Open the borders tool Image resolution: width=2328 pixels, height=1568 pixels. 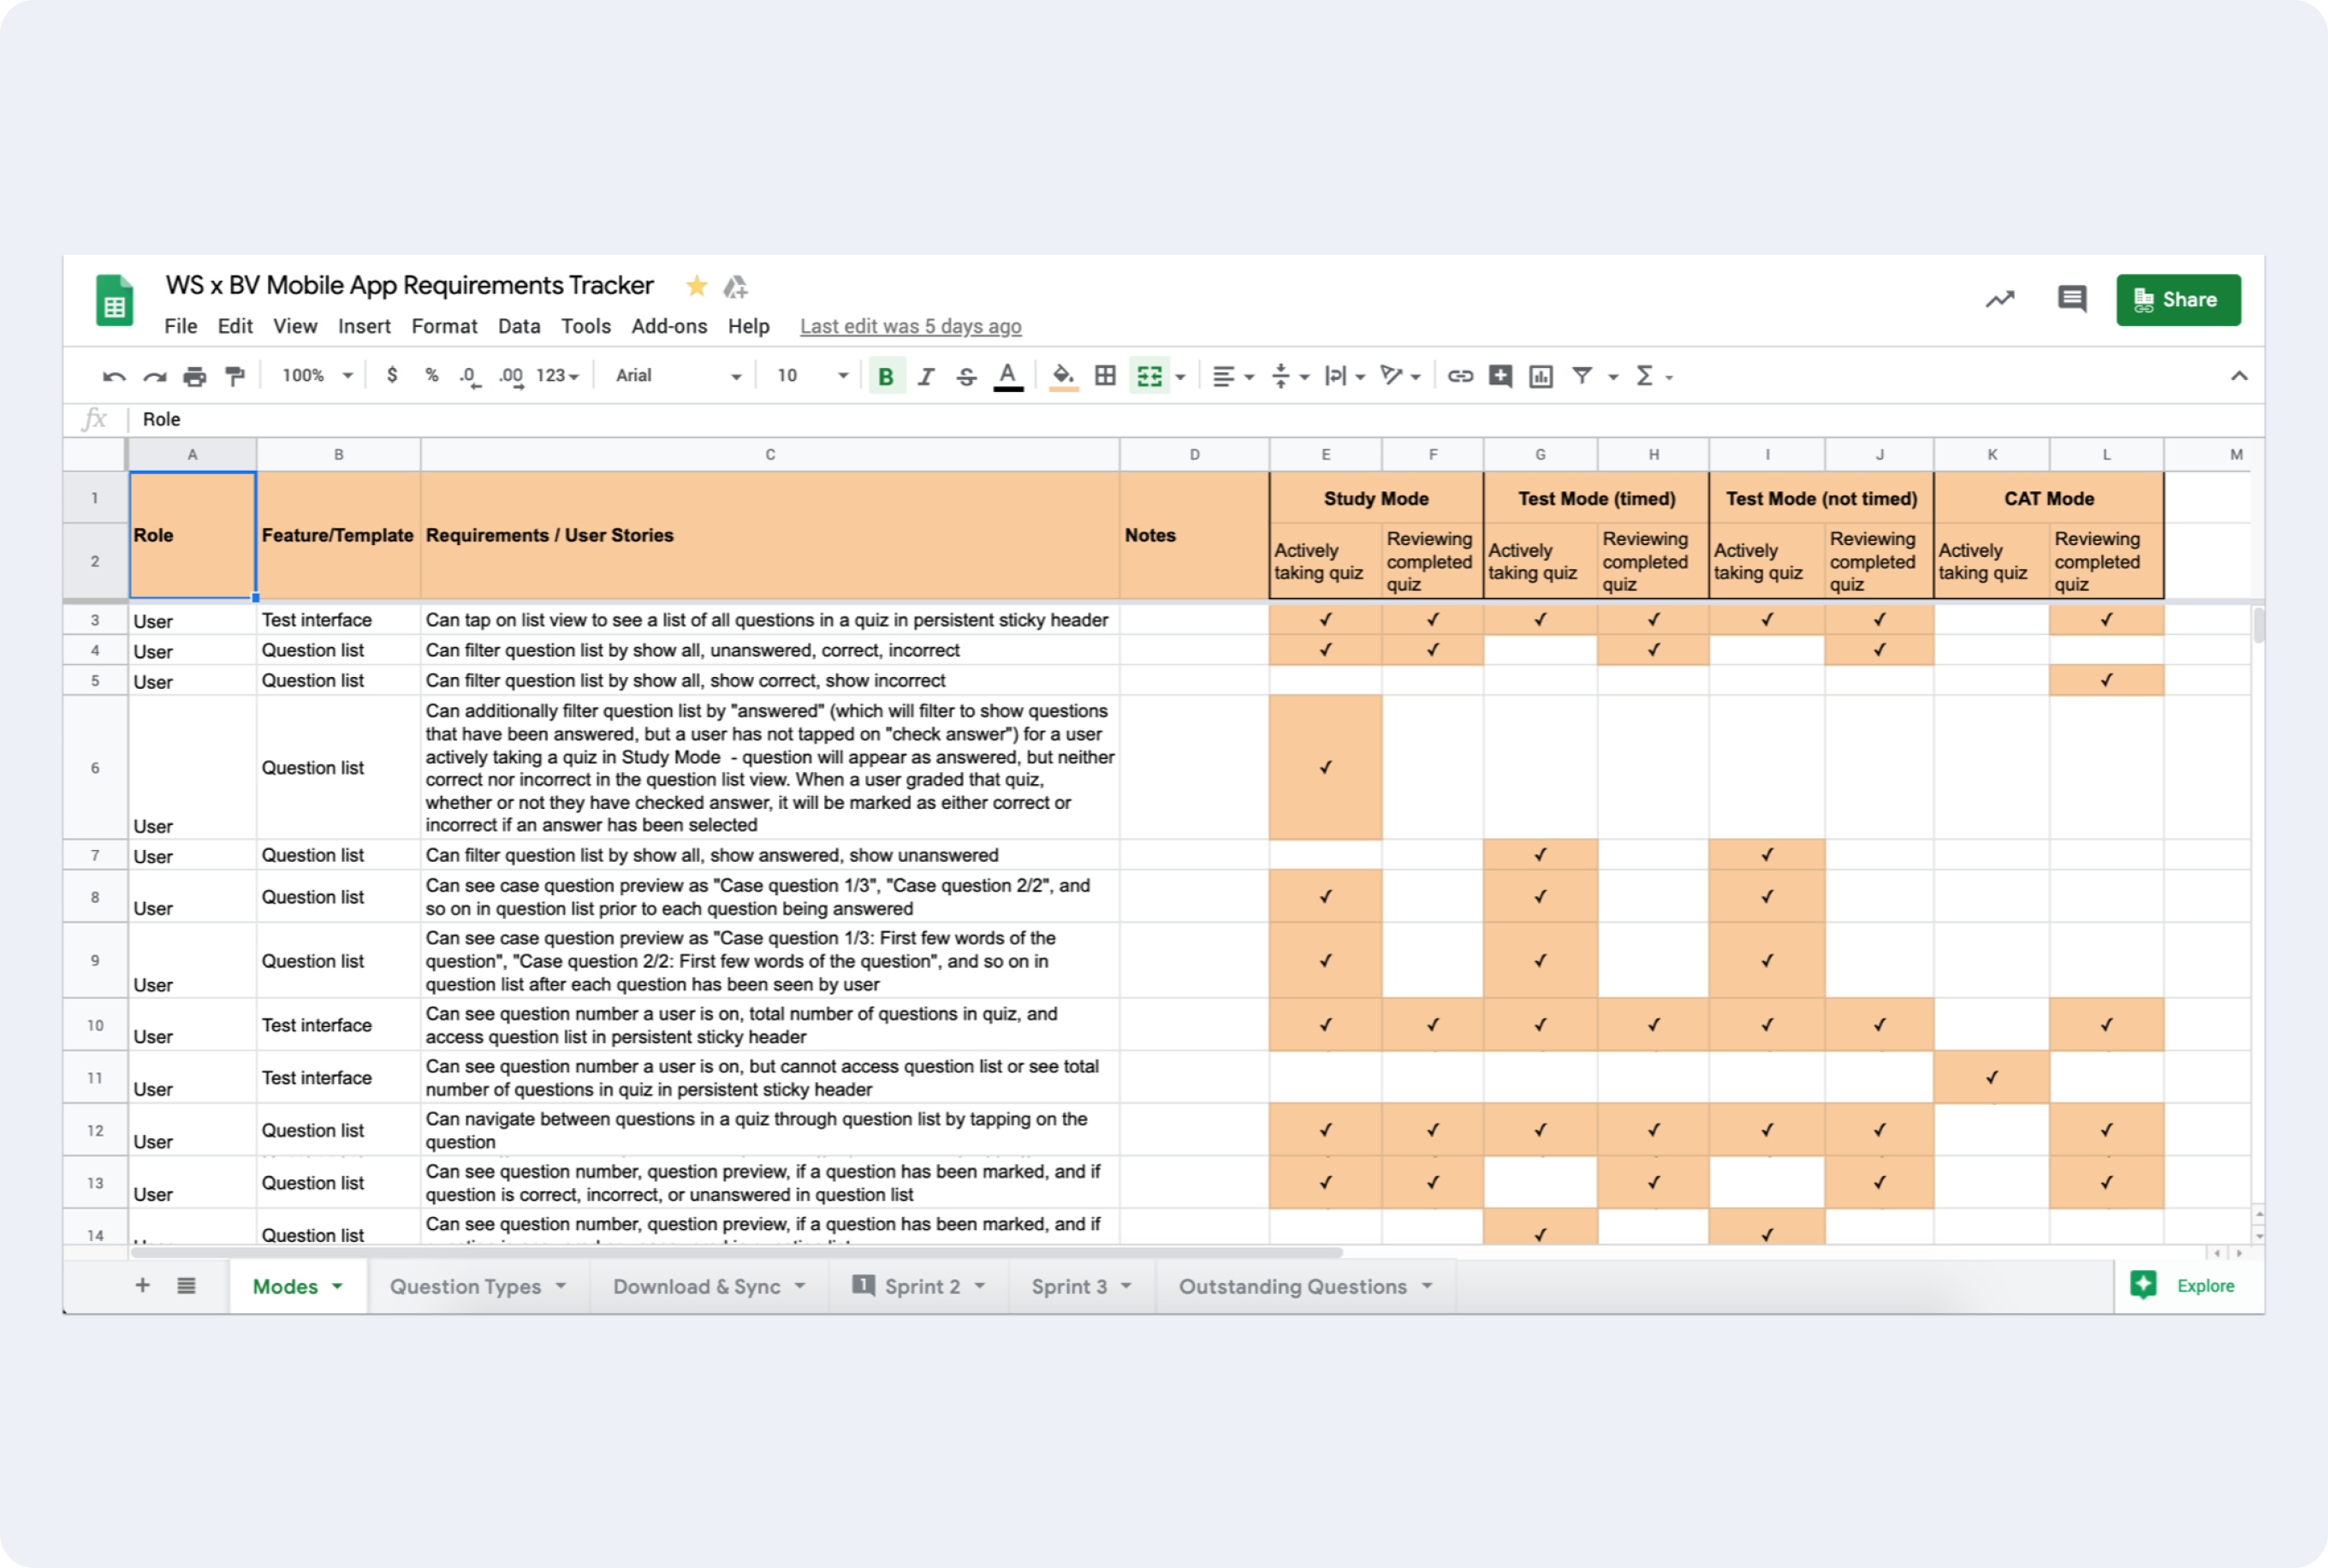[1105, 376]
